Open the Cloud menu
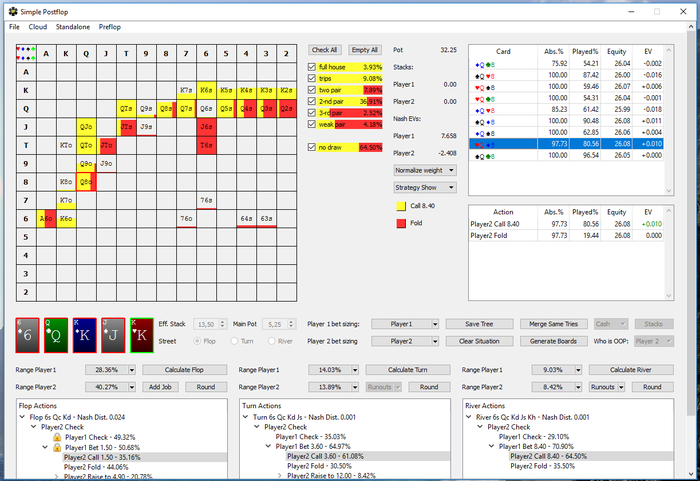700x481 pixels. click(x=38, y=27)
